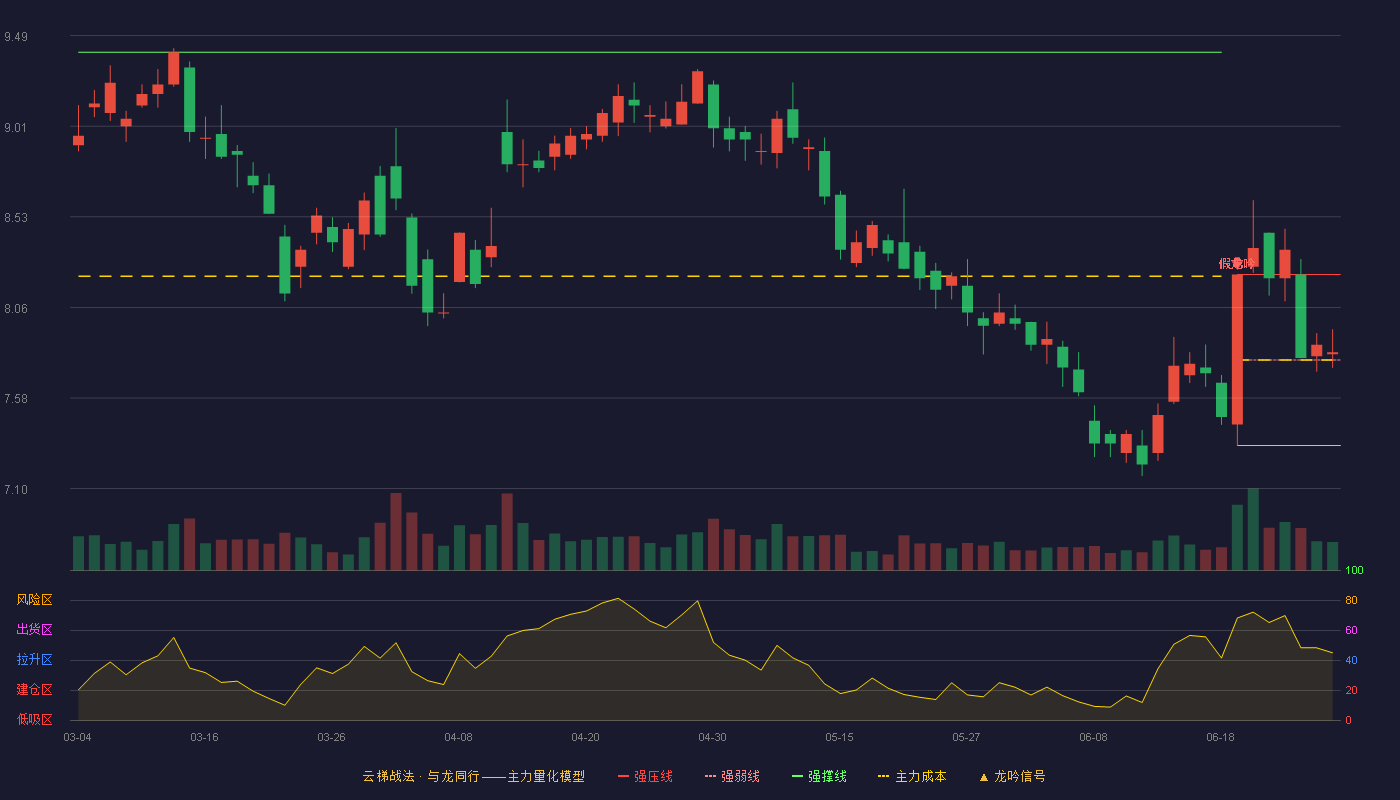The width and height of the screenshot is (1400, 800).
Task: Click the 03-26 date axis label
Action: (x=331, y=737)
